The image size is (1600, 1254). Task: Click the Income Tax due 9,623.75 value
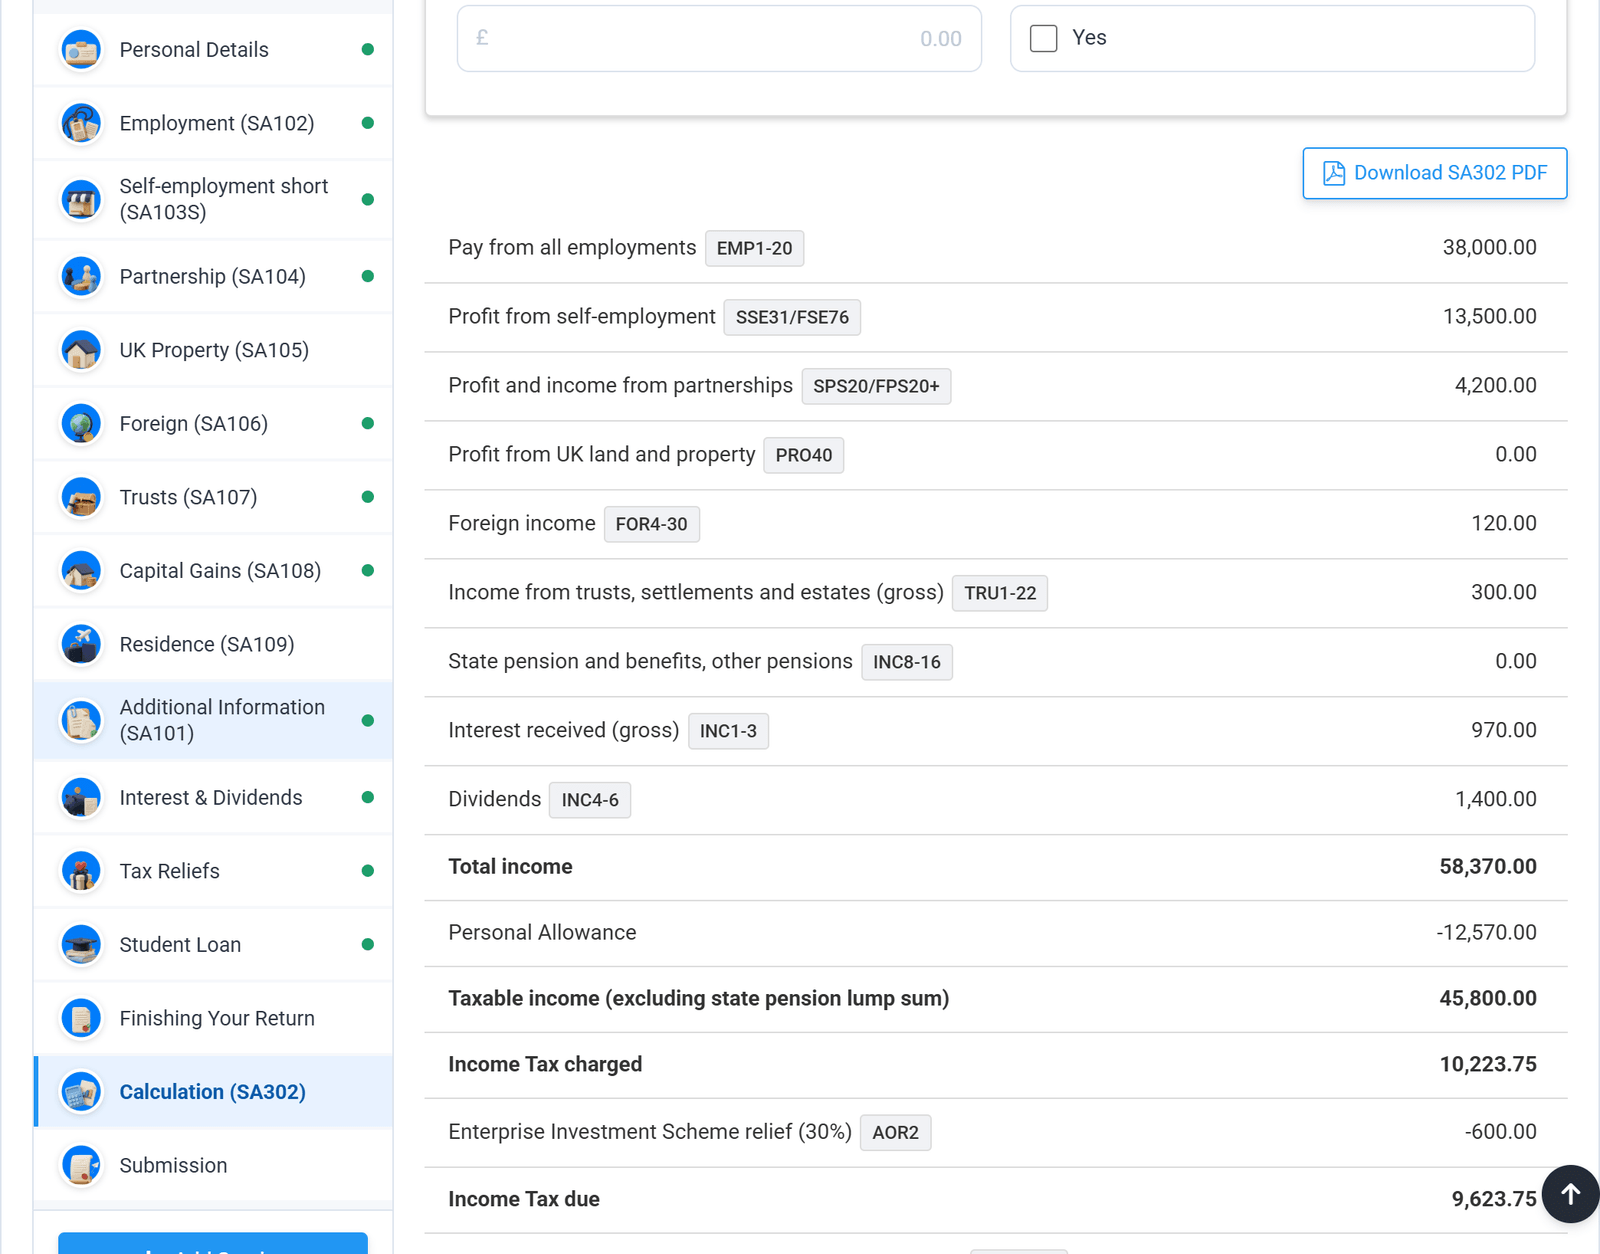click(1494, 1199)
